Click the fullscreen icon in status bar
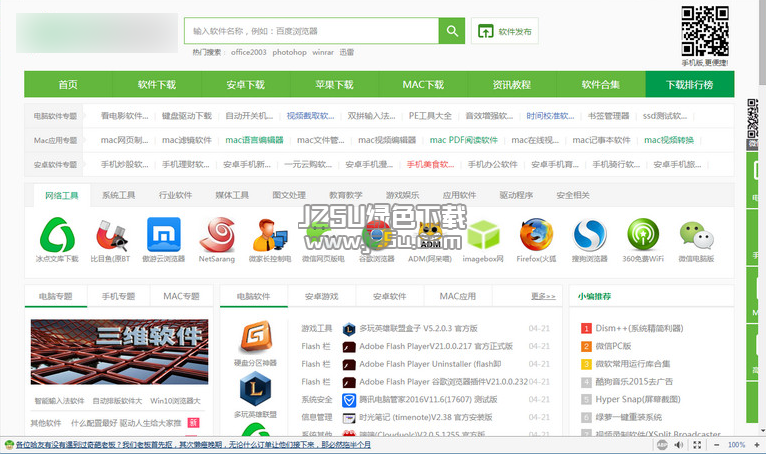Screen dimensions: 766x455 click(697, 445)
